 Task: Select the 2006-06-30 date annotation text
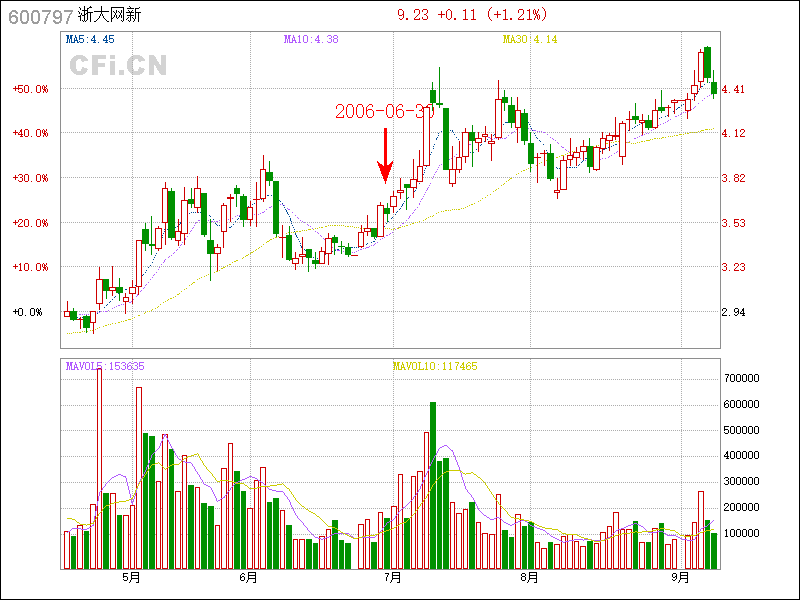click(x=384, y=111)
